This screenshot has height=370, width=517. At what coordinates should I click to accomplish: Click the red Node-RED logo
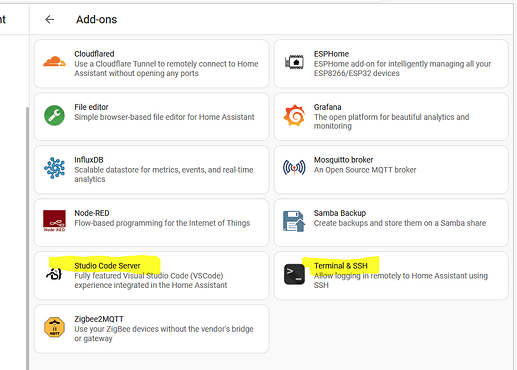(x=54, y=221)
